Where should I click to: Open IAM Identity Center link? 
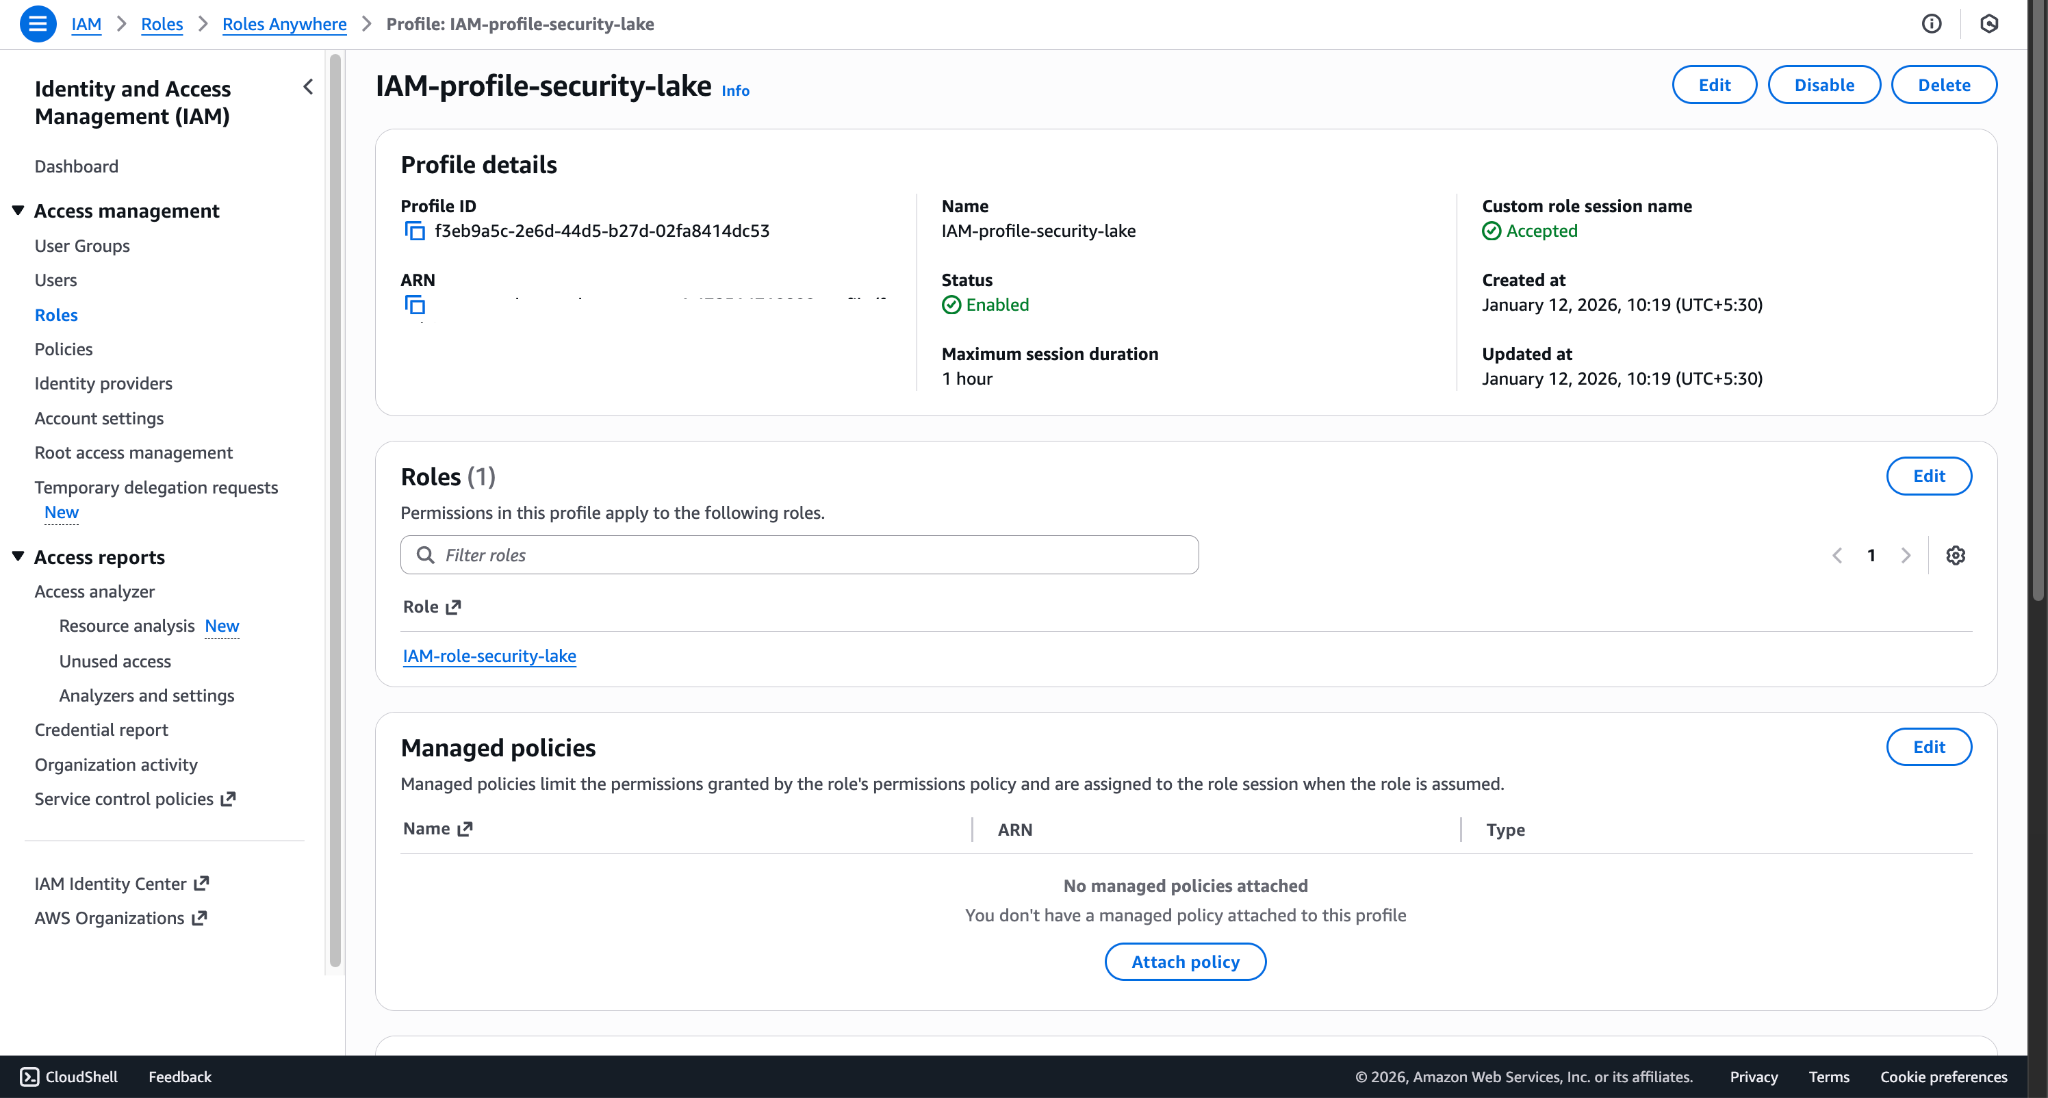point(122,884)
